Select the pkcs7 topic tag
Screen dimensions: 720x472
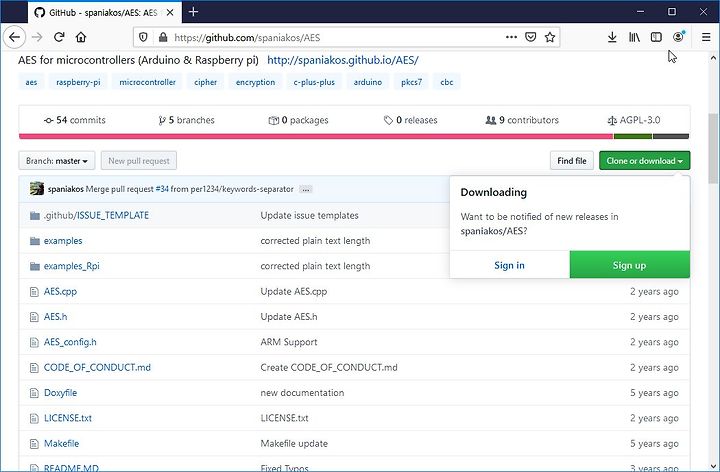point(411,82)
